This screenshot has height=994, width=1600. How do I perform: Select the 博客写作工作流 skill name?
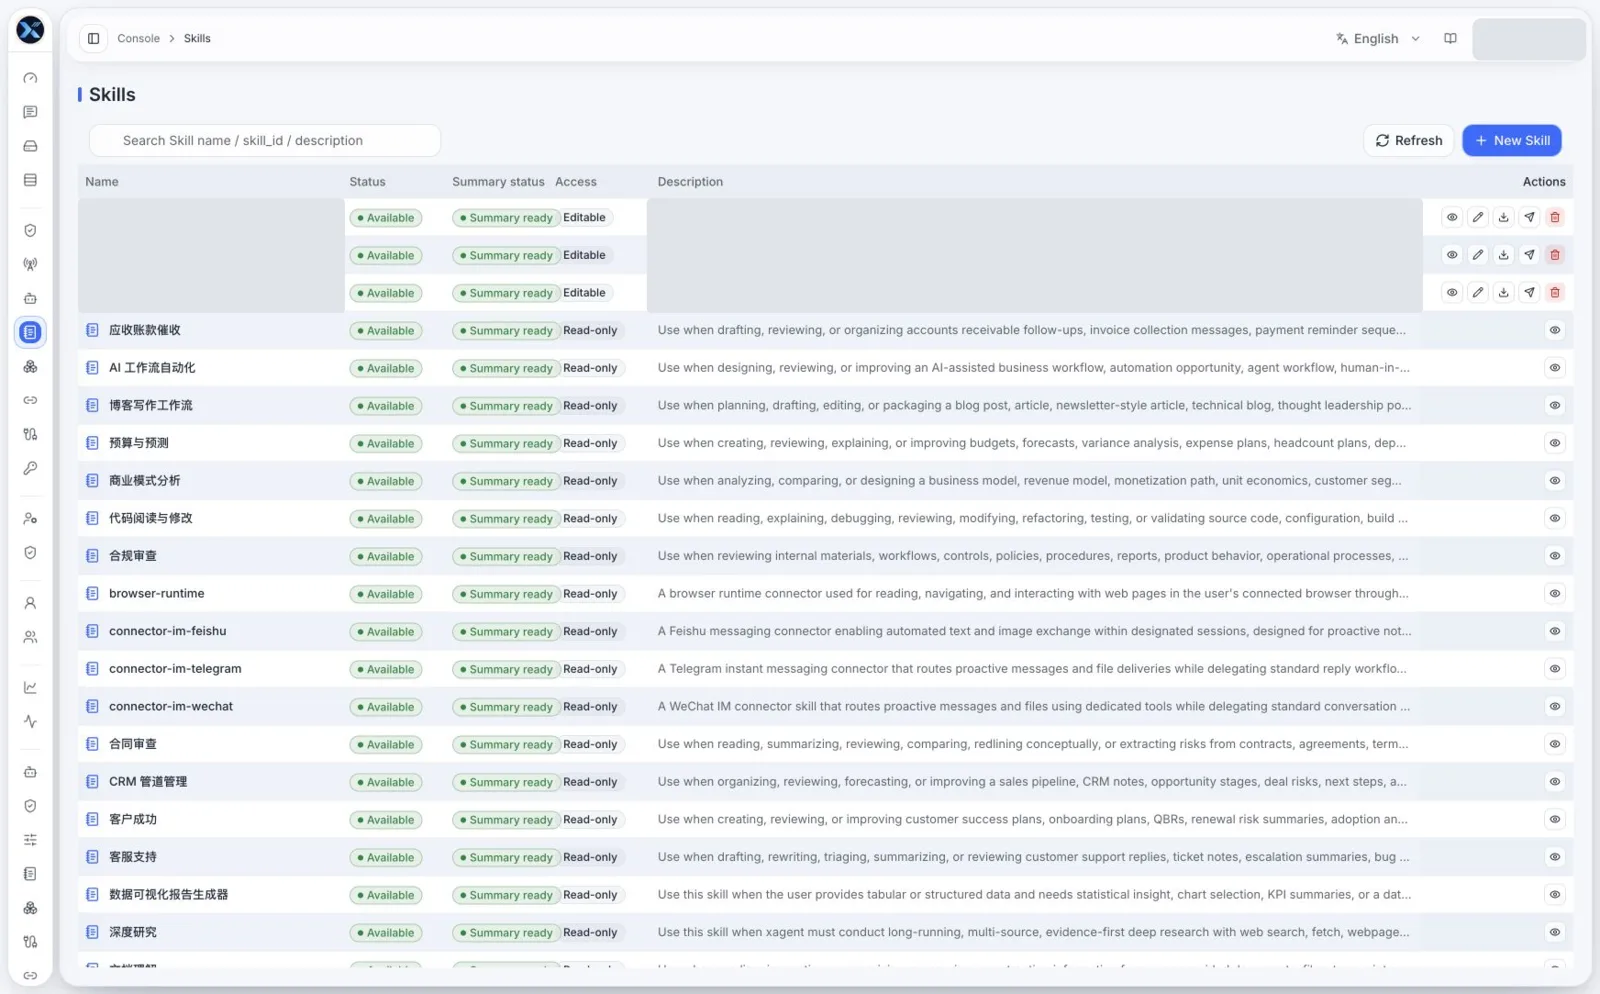pyautogui.click(x=151, y=406)
